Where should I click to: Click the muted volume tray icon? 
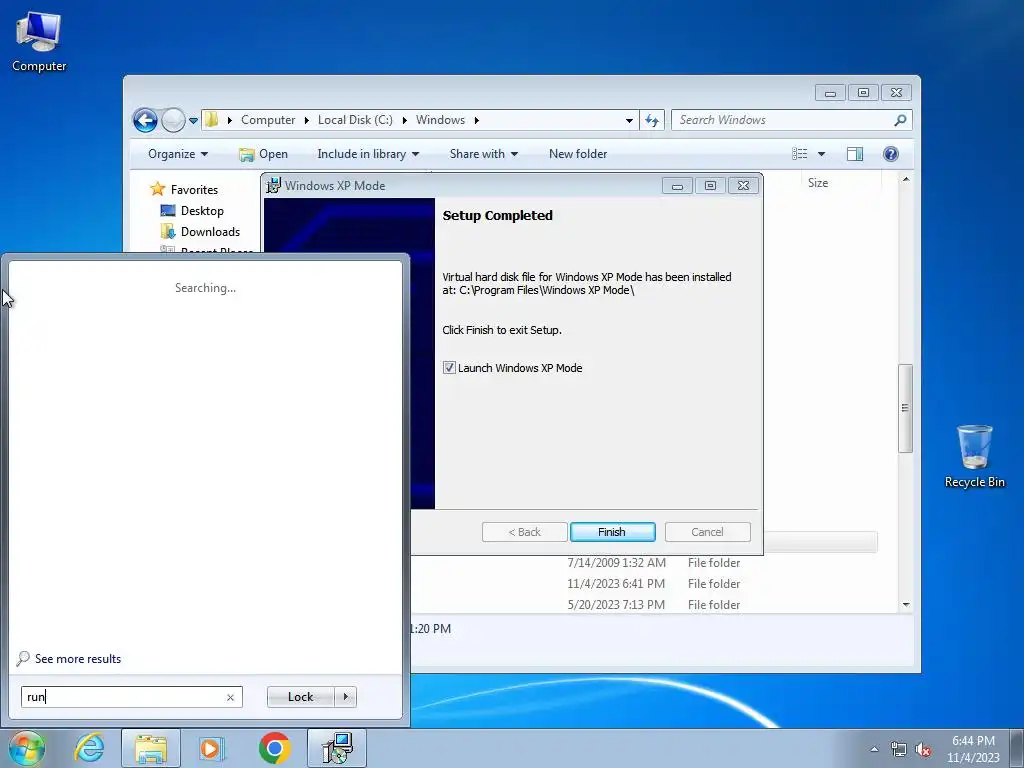tap(923, 749)
